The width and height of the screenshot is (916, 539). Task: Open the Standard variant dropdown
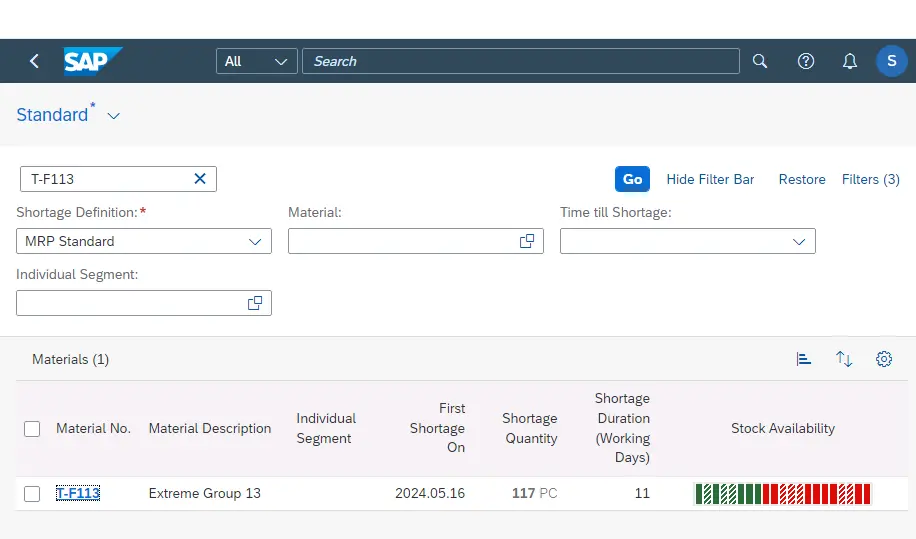pyautogui.click(x=114, y=116)
